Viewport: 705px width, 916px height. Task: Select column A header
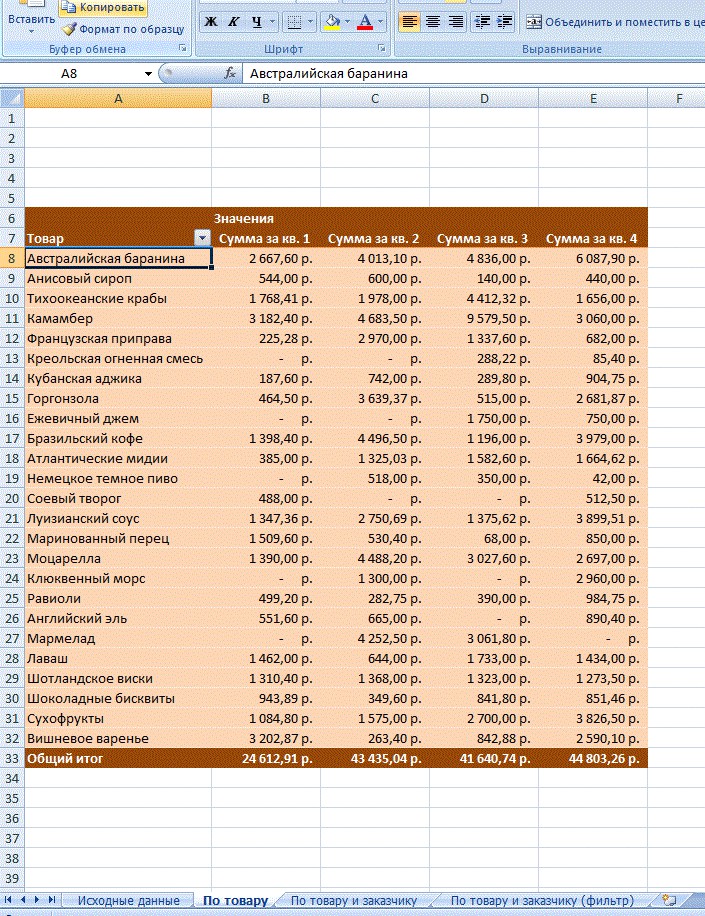pos(118,99)
